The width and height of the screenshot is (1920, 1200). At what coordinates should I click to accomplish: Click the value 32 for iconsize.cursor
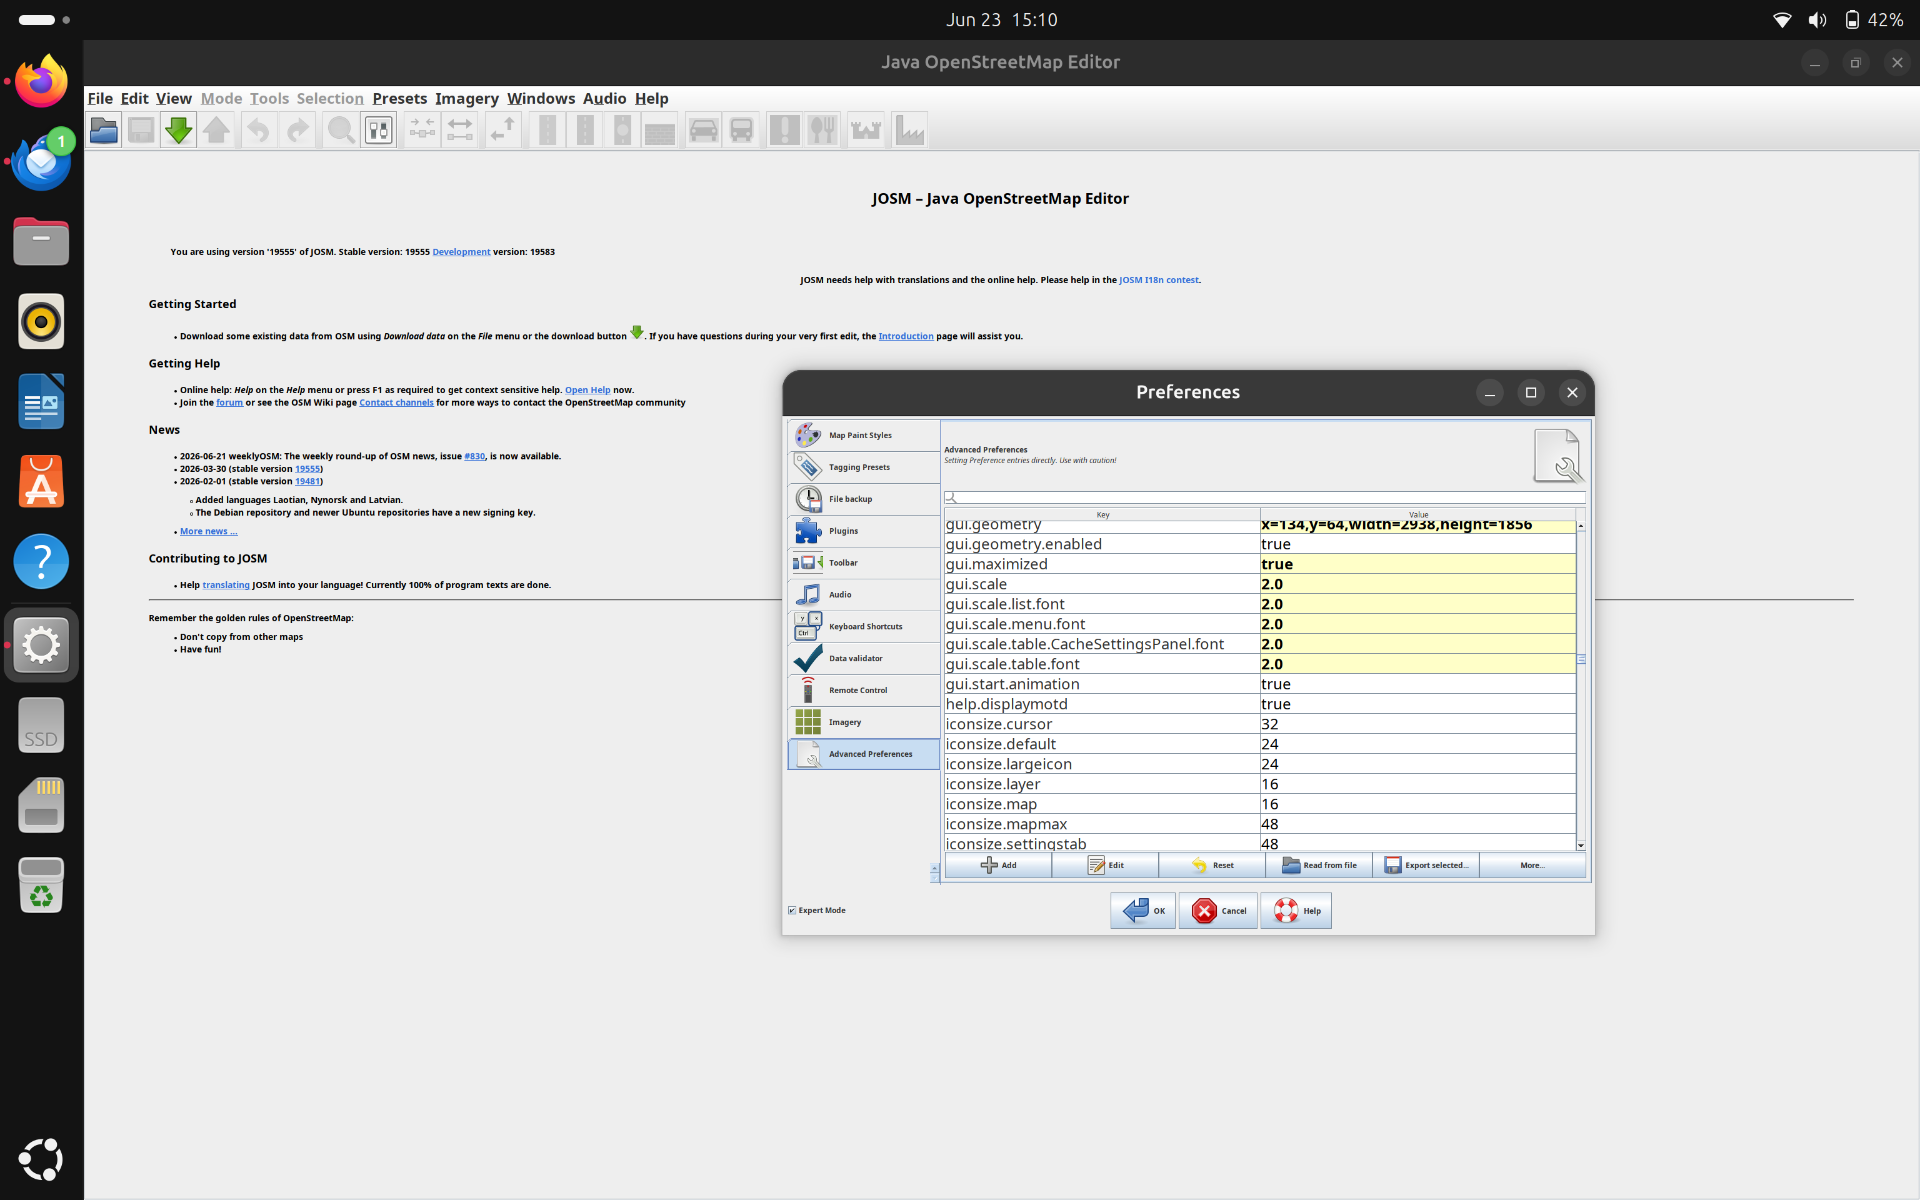[x=1418, y=724]
